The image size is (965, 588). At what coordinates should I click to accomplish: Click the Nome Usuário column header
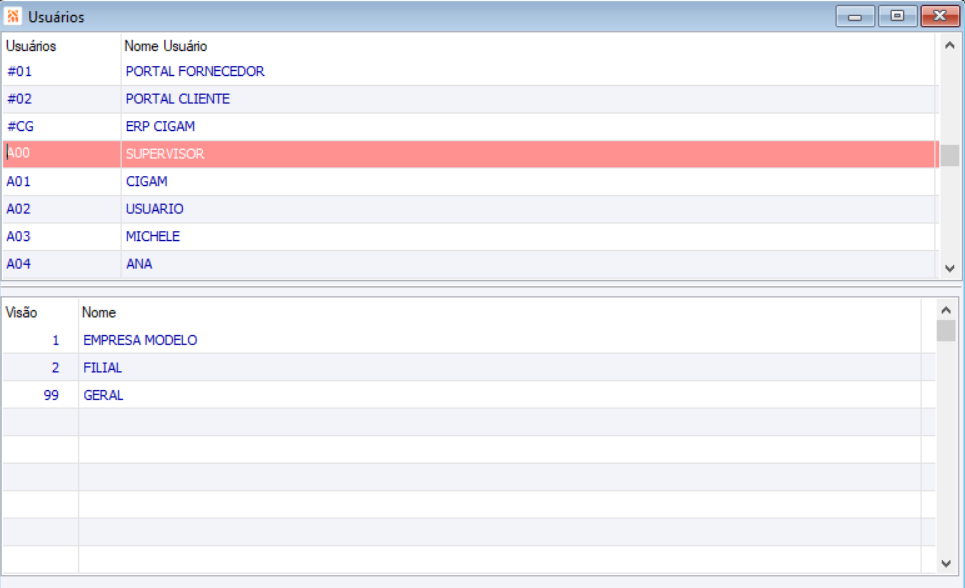(x=166, y=46)
